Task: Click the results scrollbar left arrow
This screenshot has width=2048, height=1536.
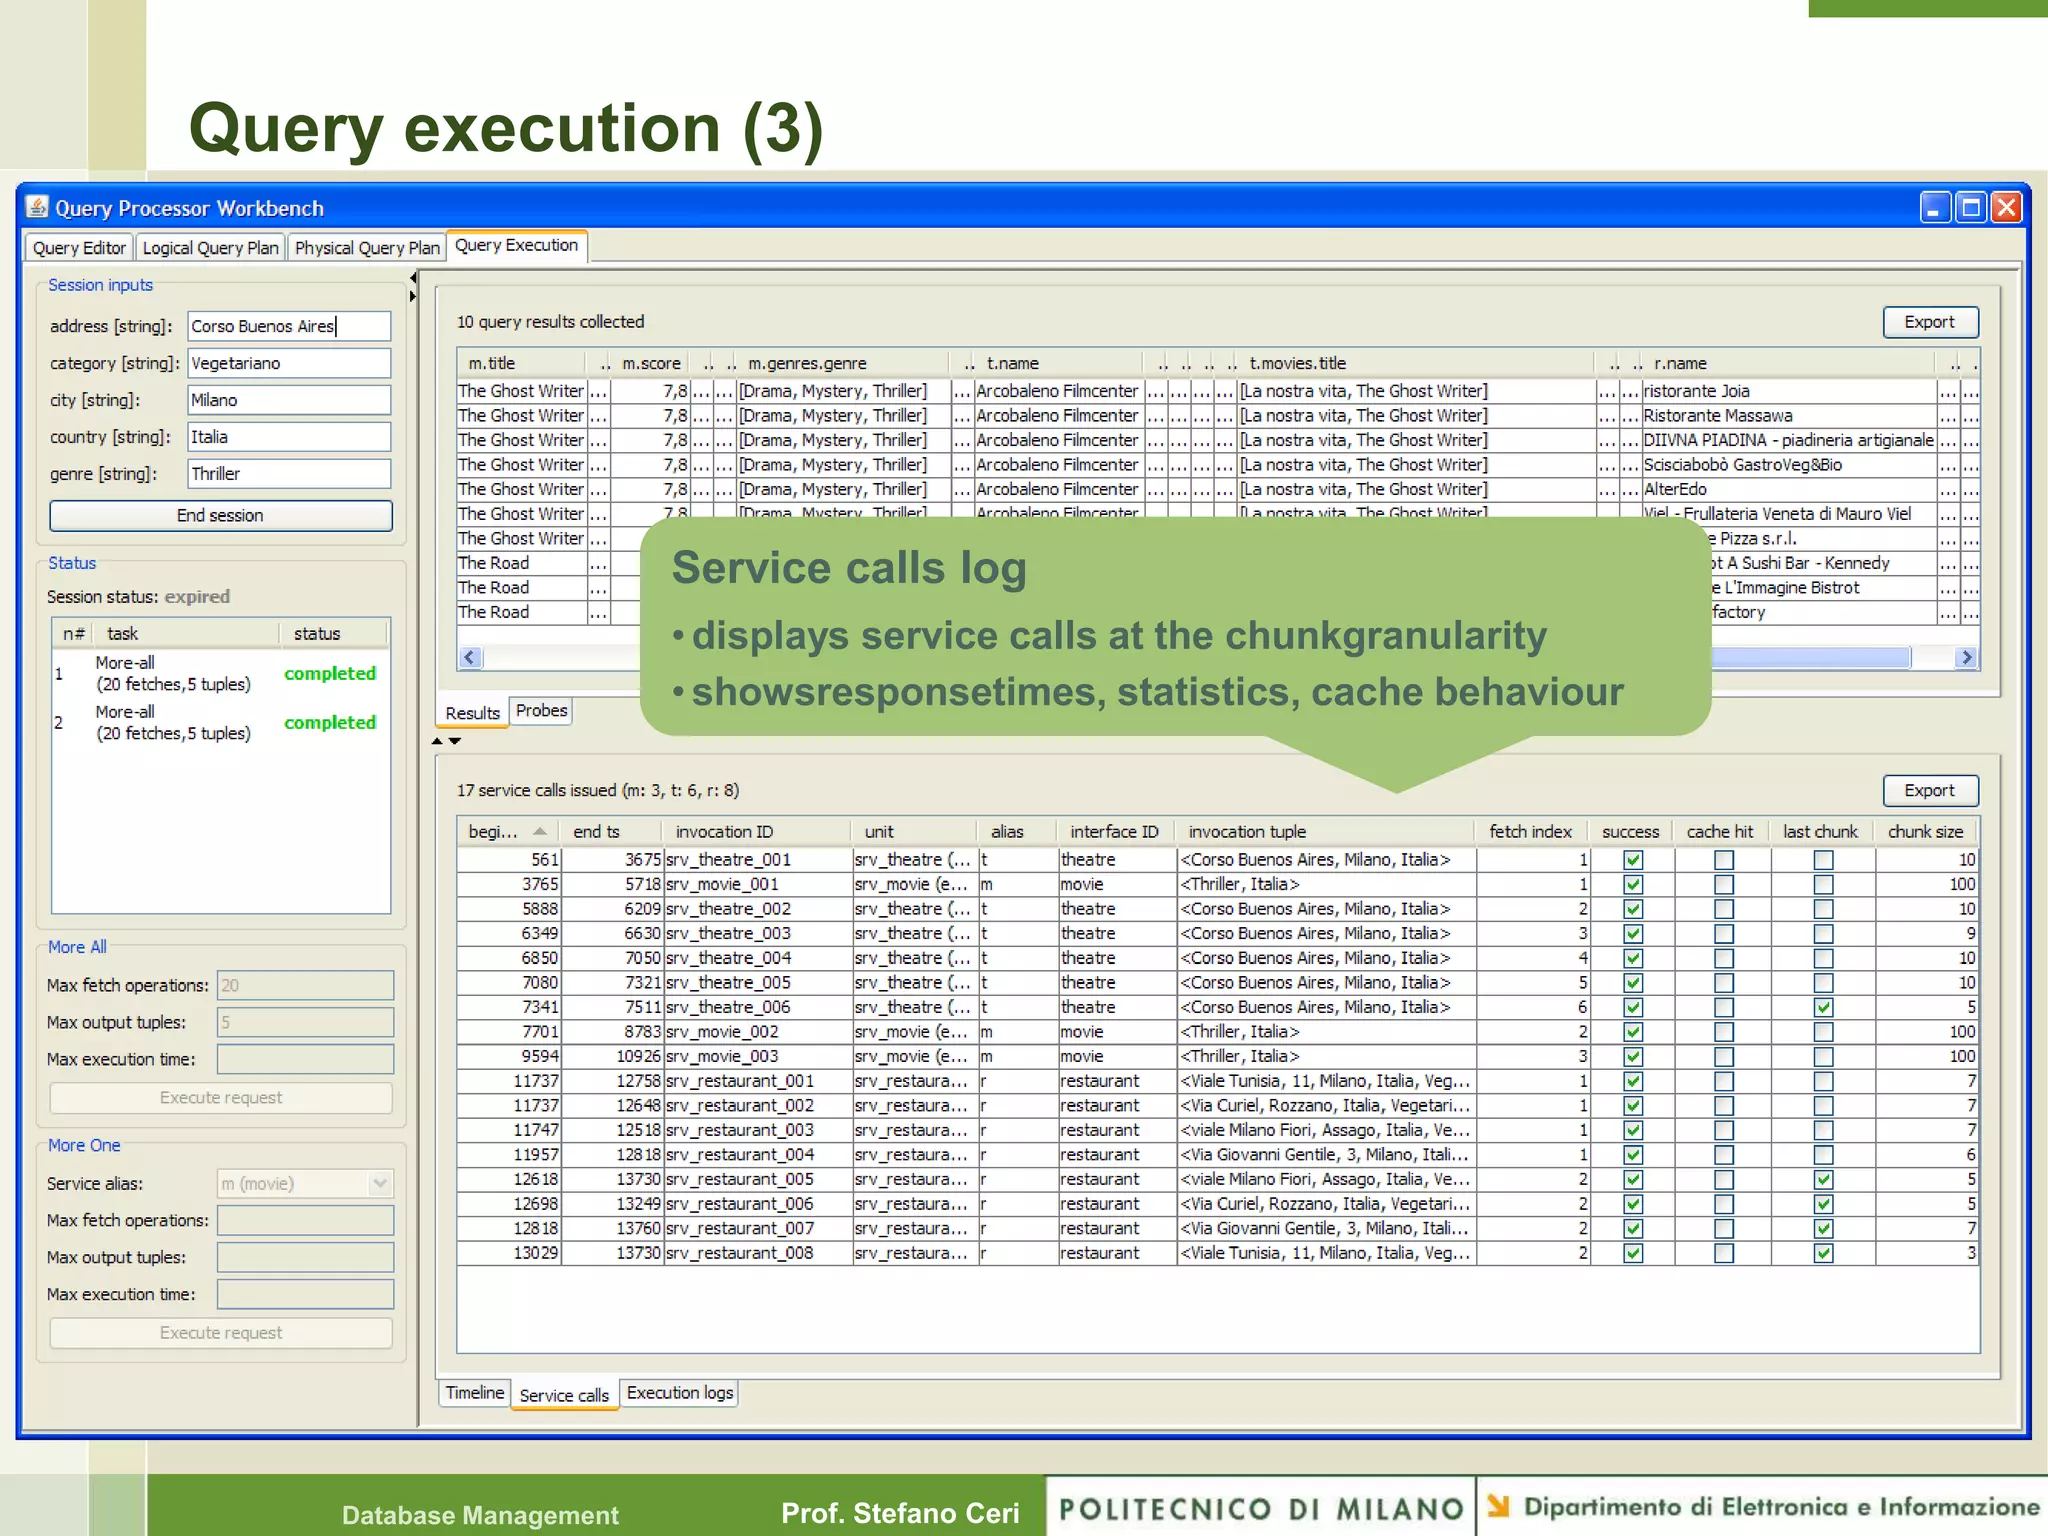Action: (470, 657)
